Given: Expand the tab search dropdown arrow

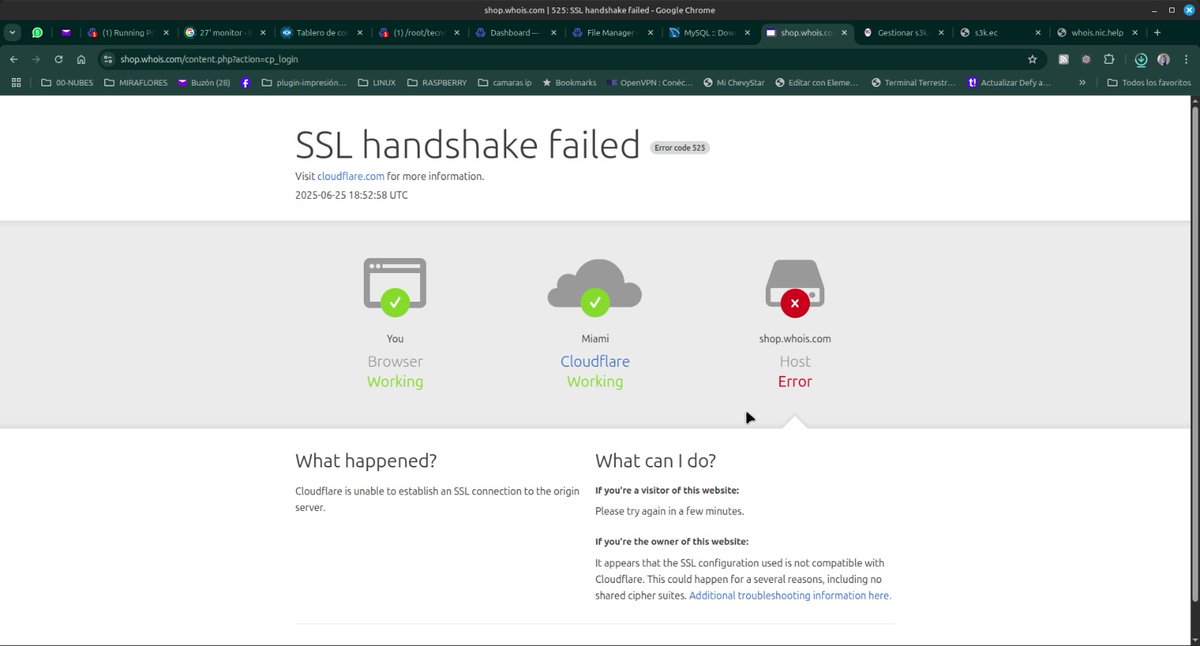Looking at the screenshot, I should 13,32.
